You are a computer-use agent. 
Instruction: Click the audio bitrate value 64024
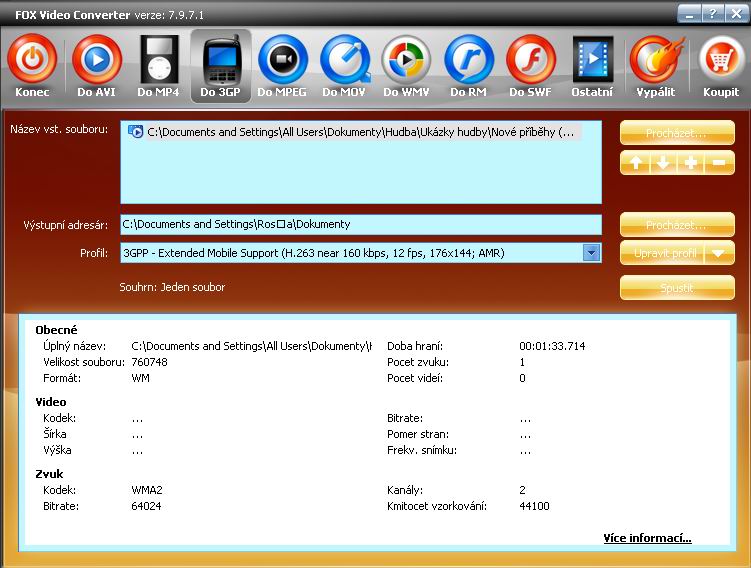(146, 506)
